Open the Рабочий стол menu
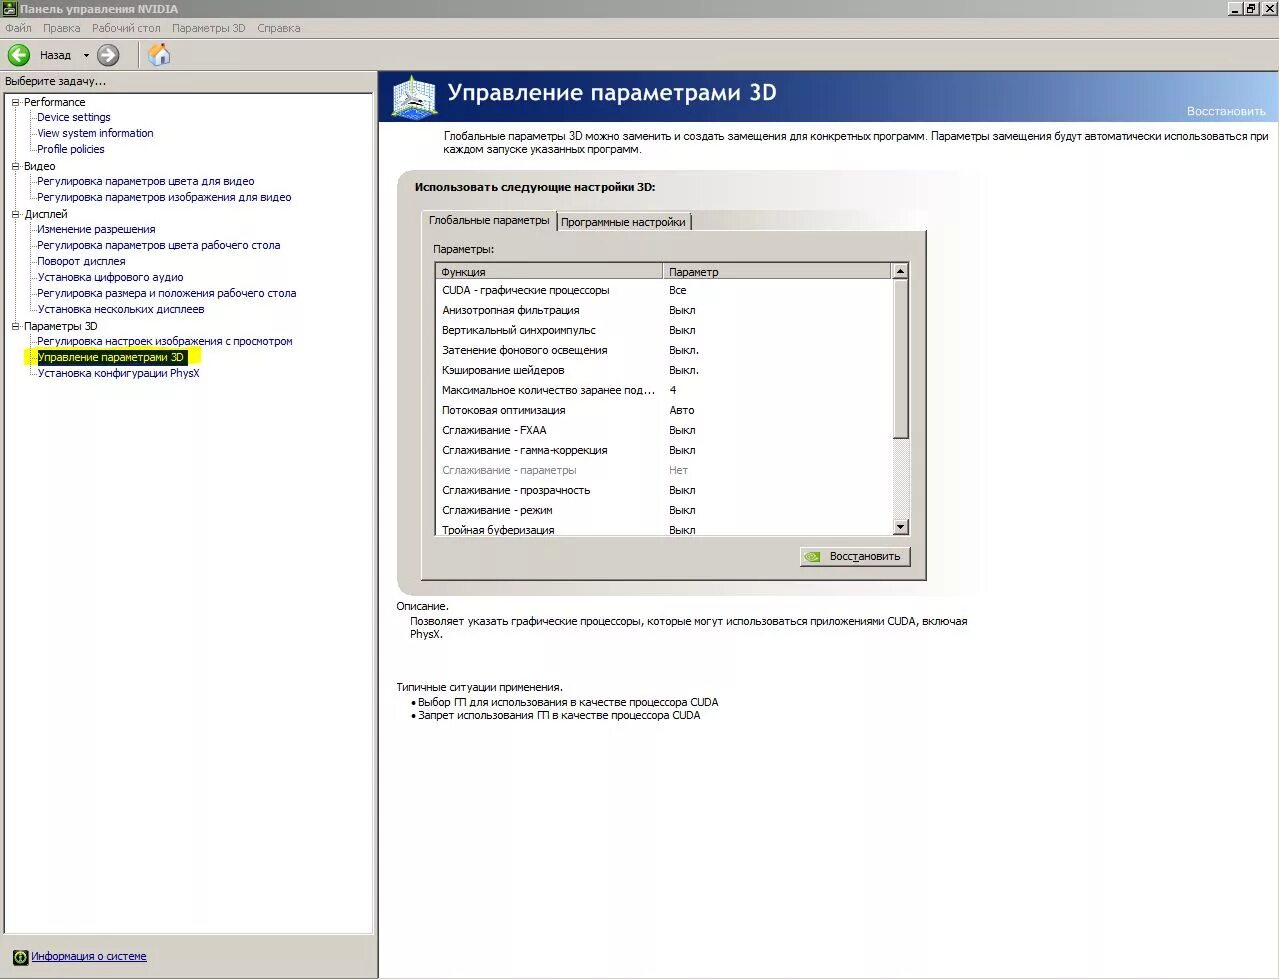 click(126, 28)
